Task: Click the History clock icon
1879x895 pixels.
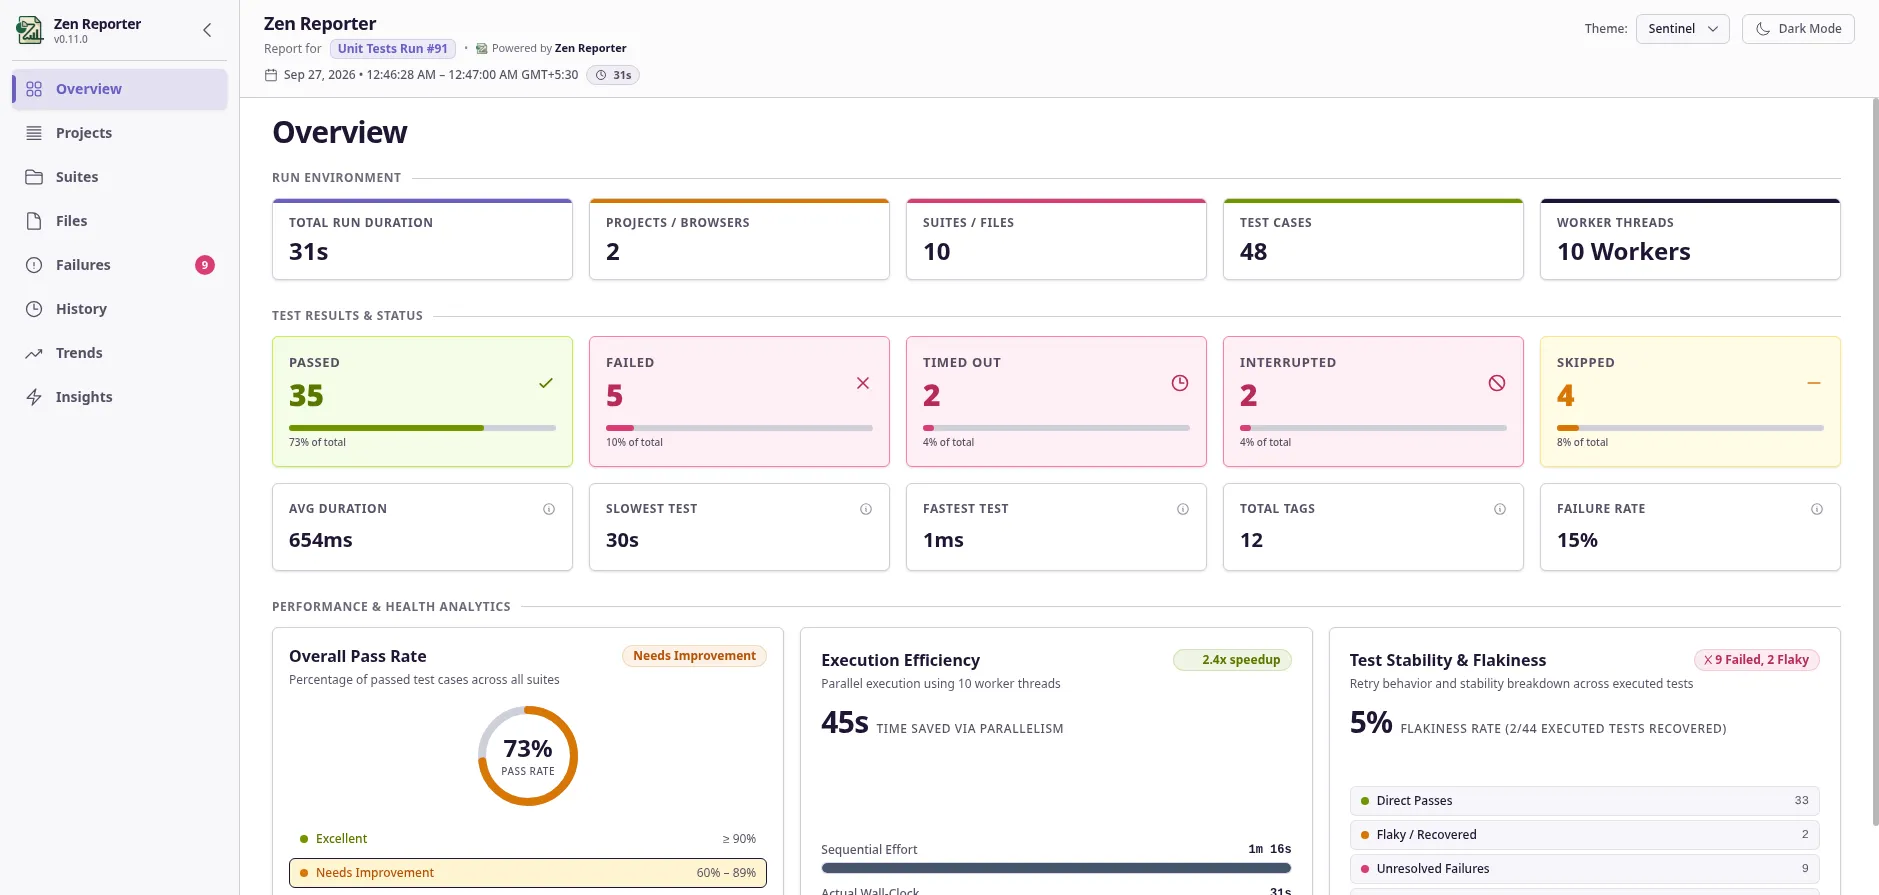Action: click(34, 309)
